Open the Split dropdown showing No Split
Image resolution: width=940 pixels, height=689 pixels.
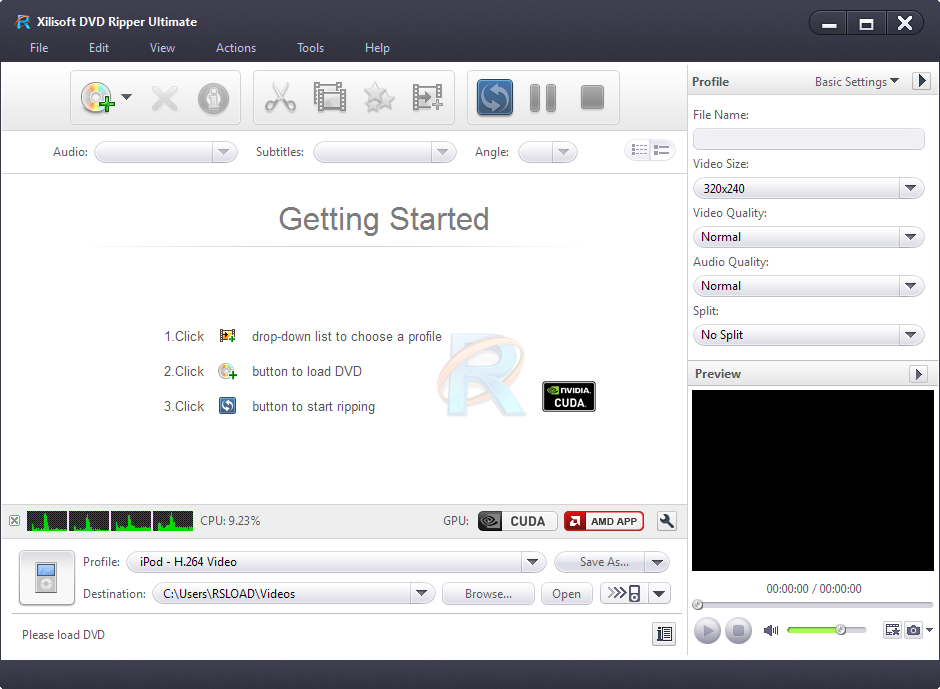point(809,335)
